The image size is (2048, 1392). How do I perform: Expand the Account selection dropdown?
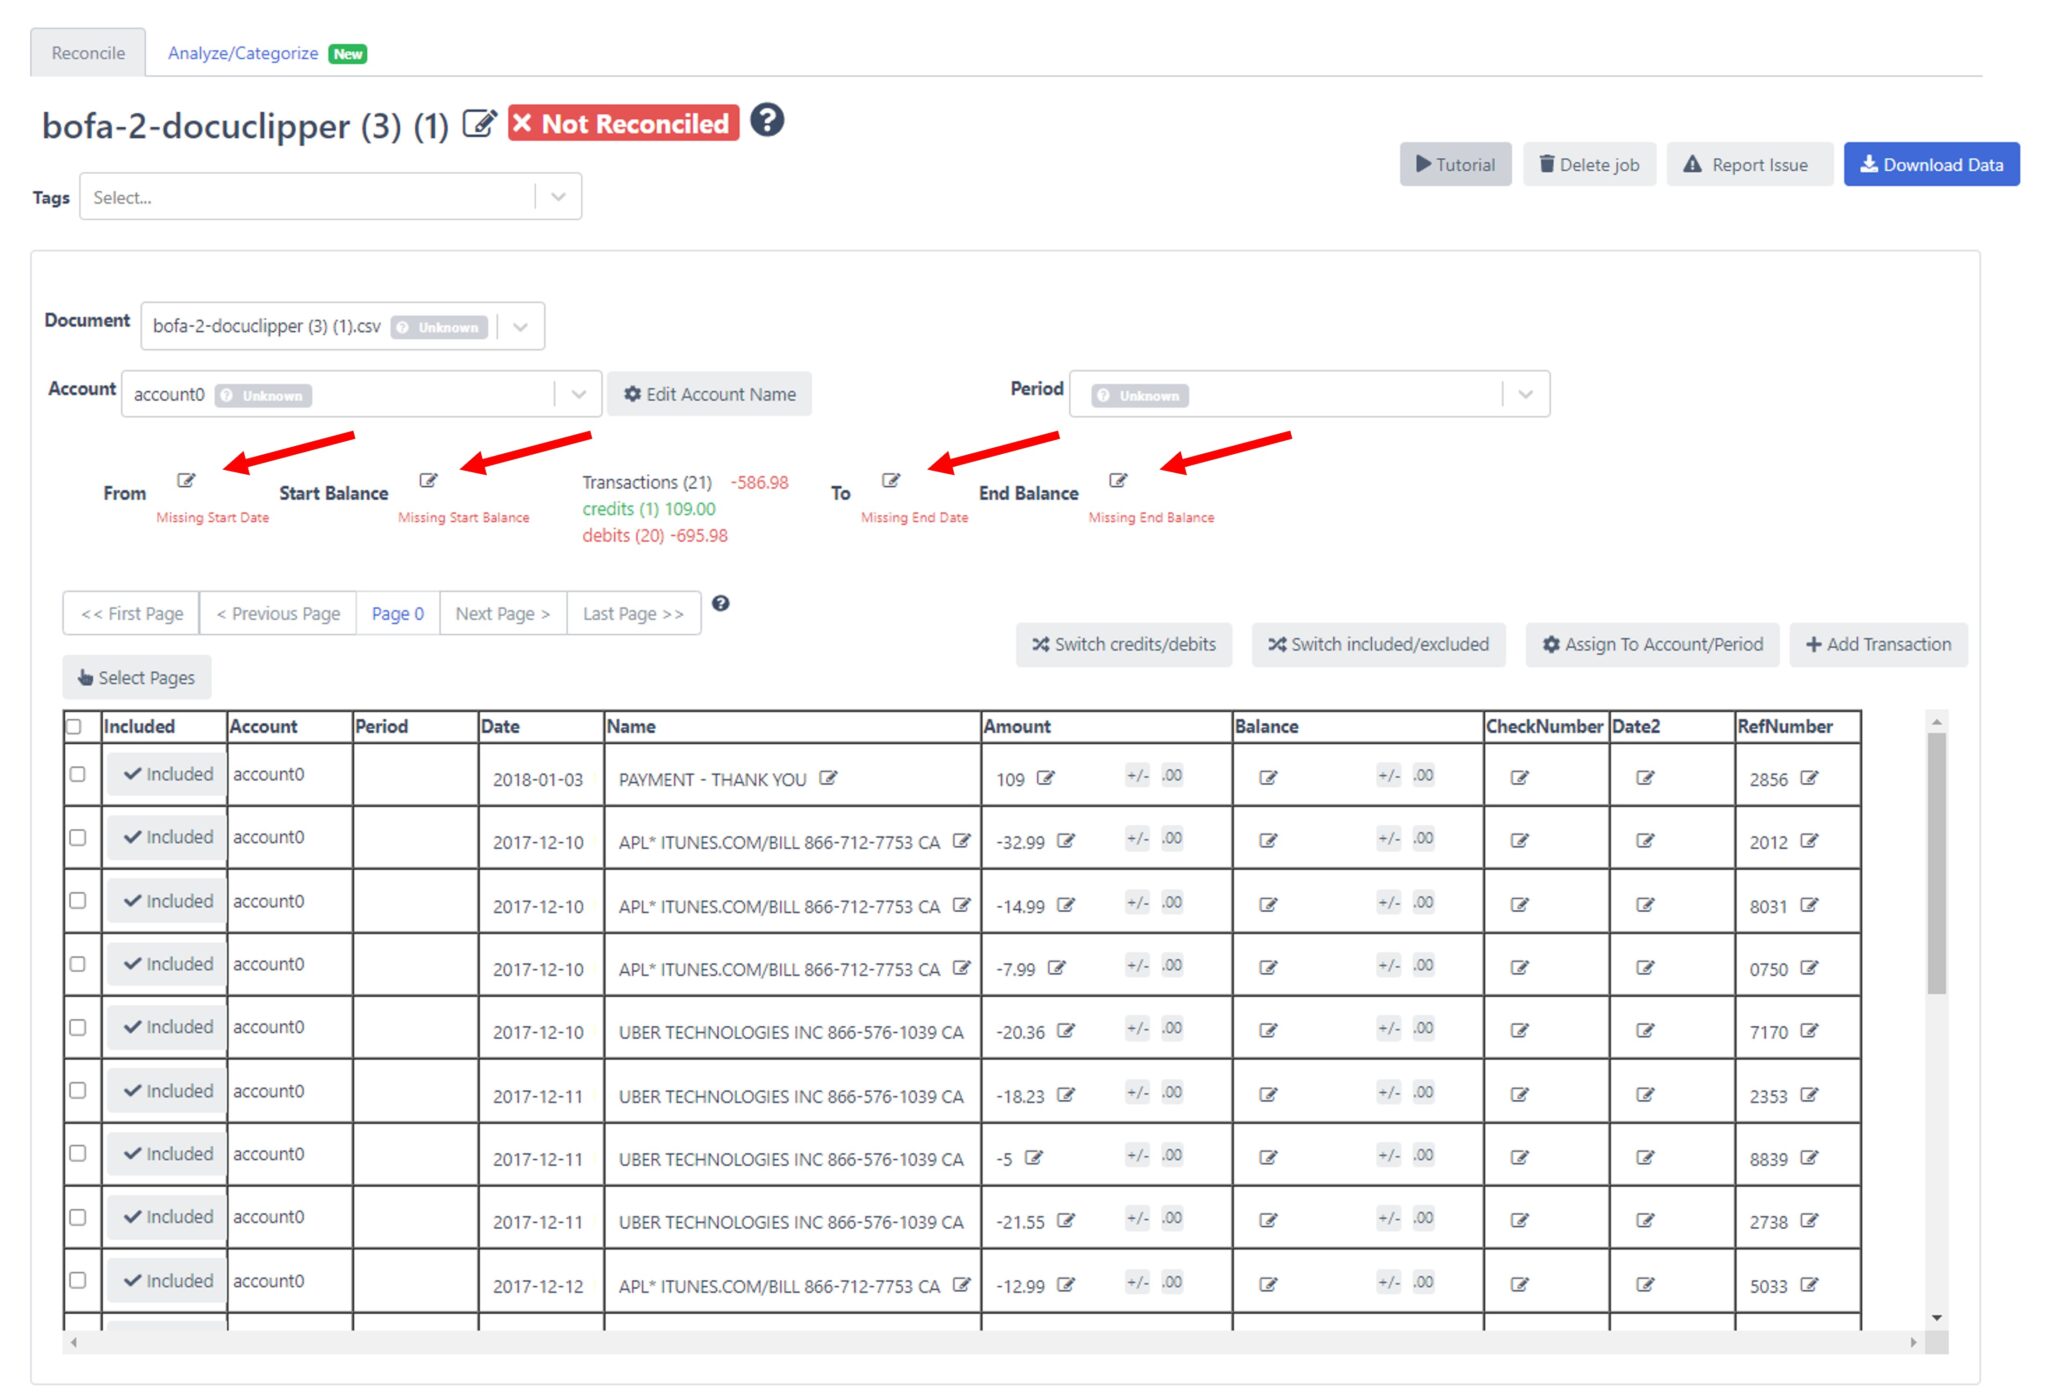[x=578, y=393]
